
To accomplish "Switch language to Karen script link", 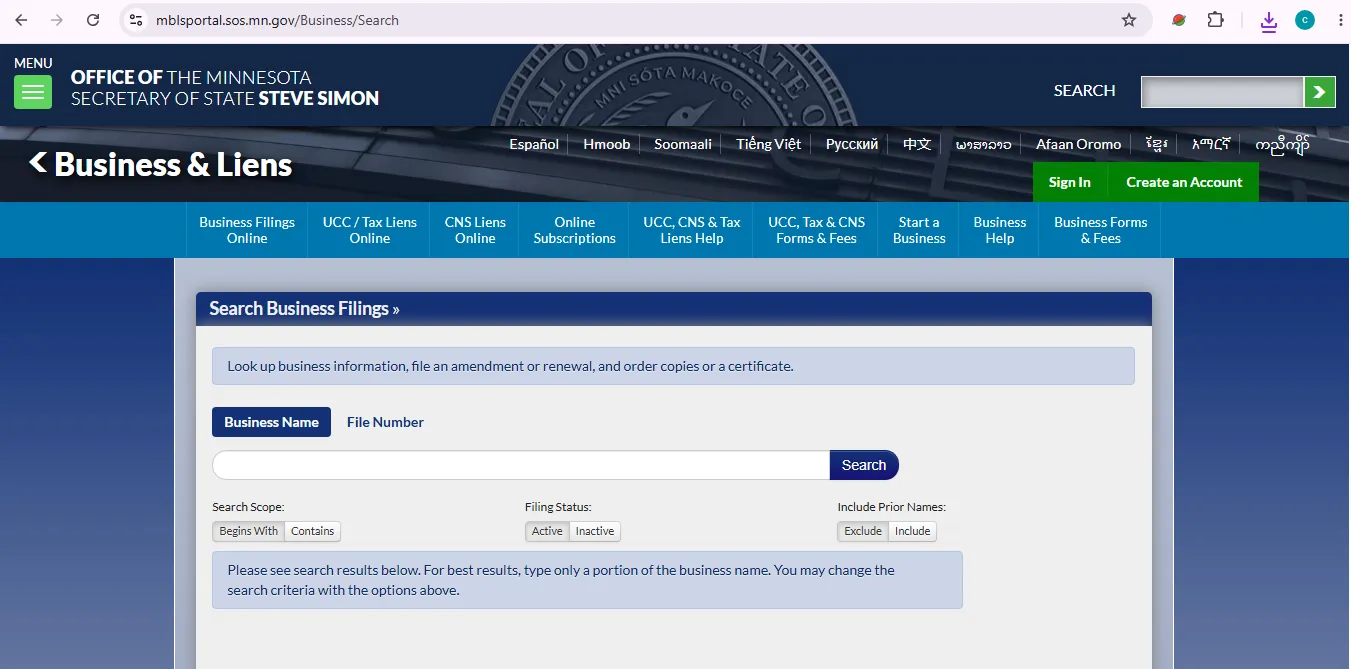I will [x=1282, y=145].
